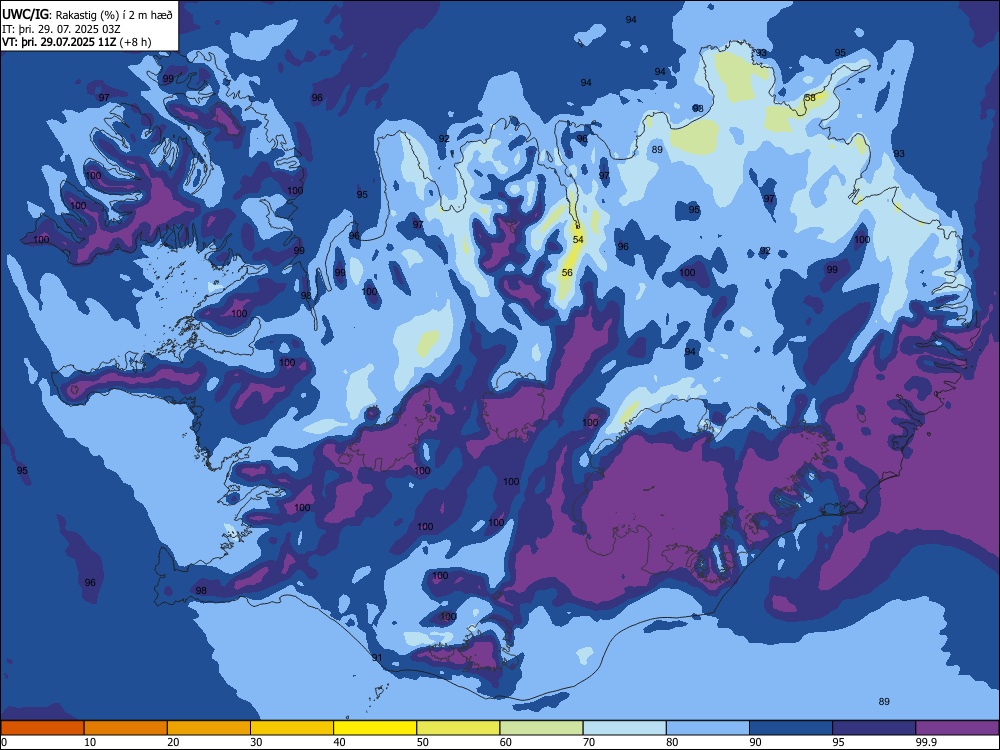Pick the 95–99.9 dark navy legend swatch
Screen dimensions: 1000x750
[874, 728]
